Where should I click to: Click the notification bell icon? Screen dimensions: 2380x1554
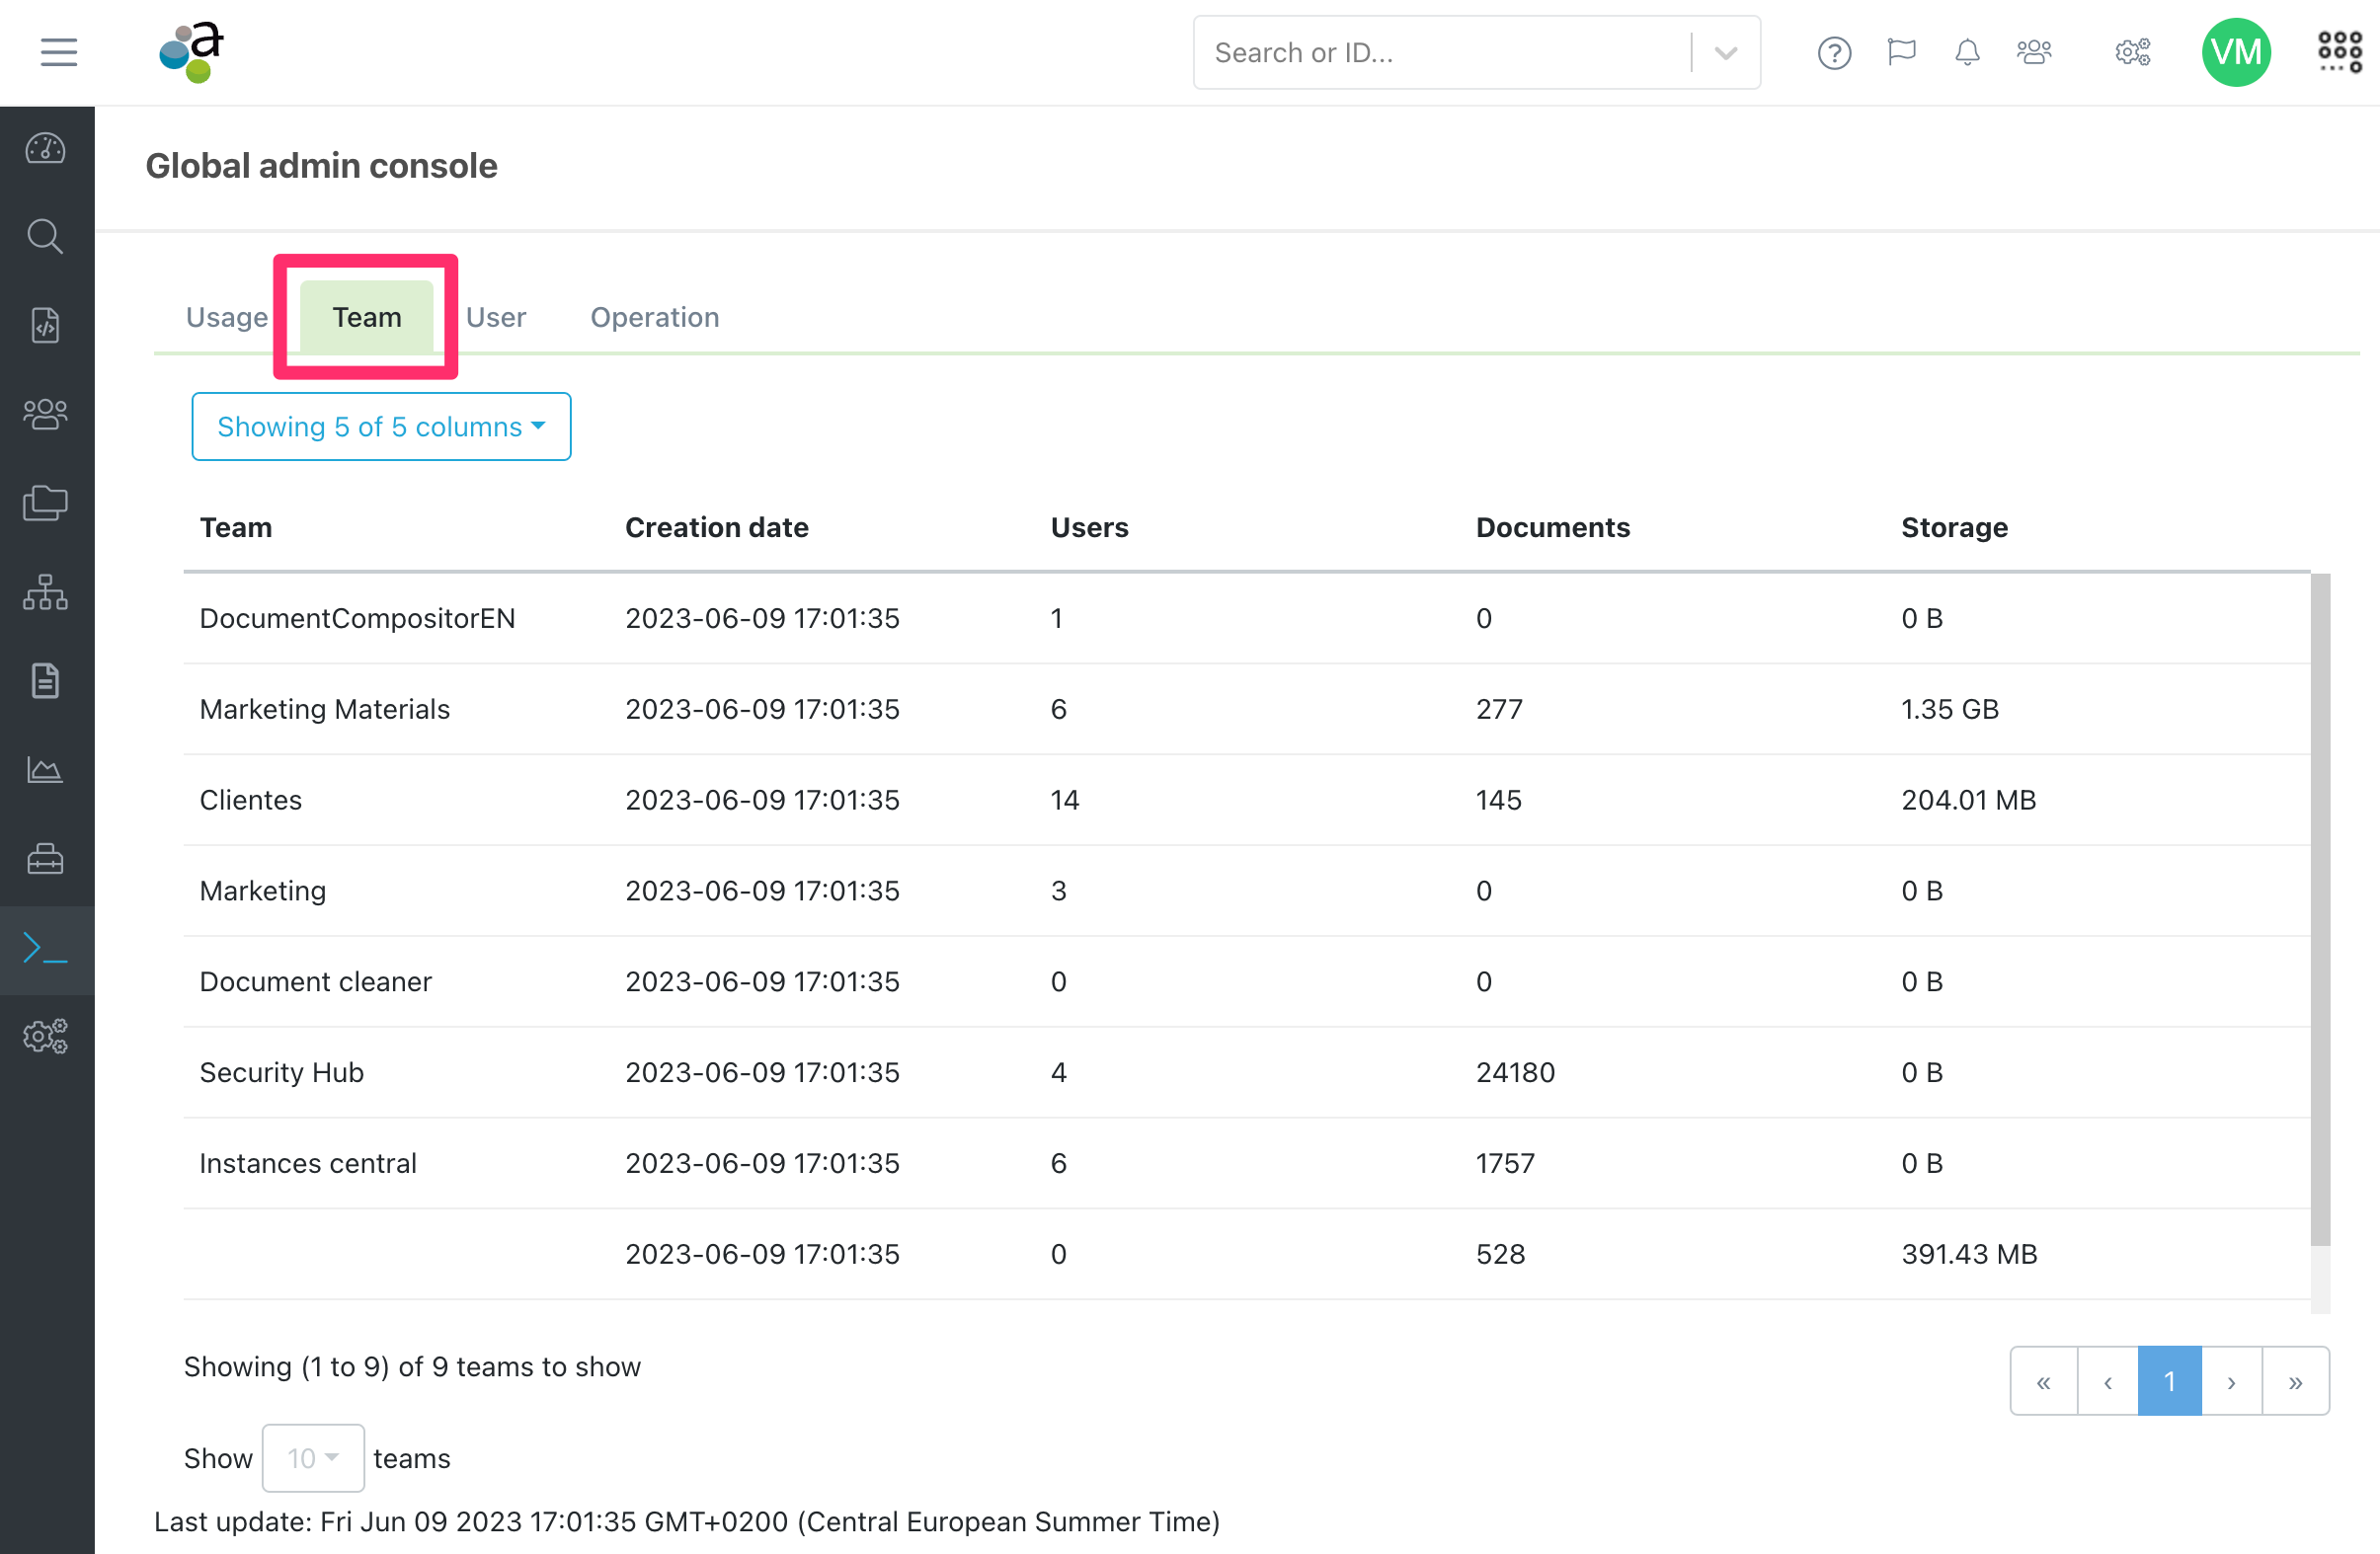(x=1967, y=52)
